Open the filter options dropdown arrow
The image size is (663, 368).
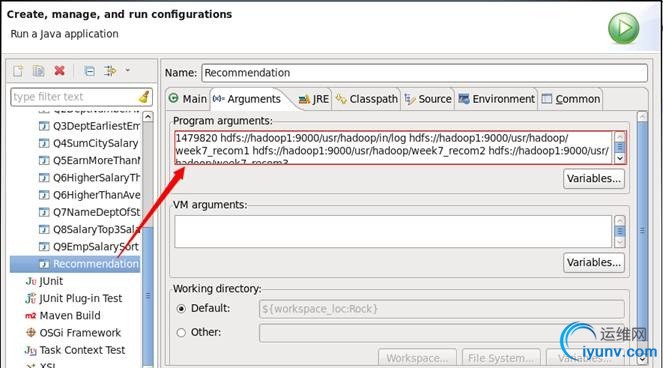point(128,70)
